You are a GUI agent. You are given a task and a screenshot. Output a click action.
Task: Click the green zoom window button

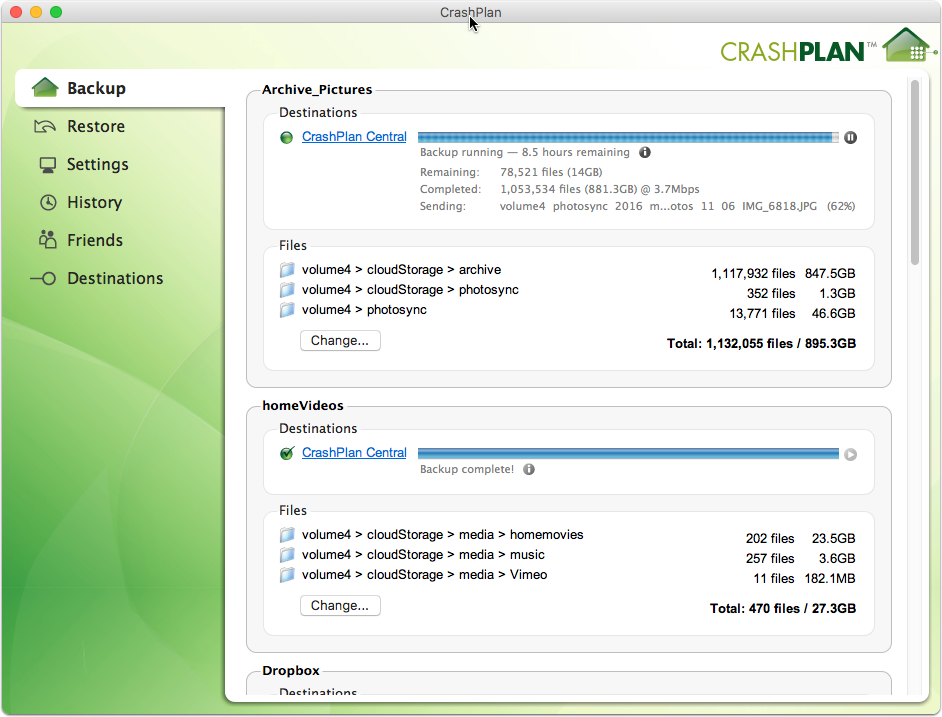coord(56,12)
